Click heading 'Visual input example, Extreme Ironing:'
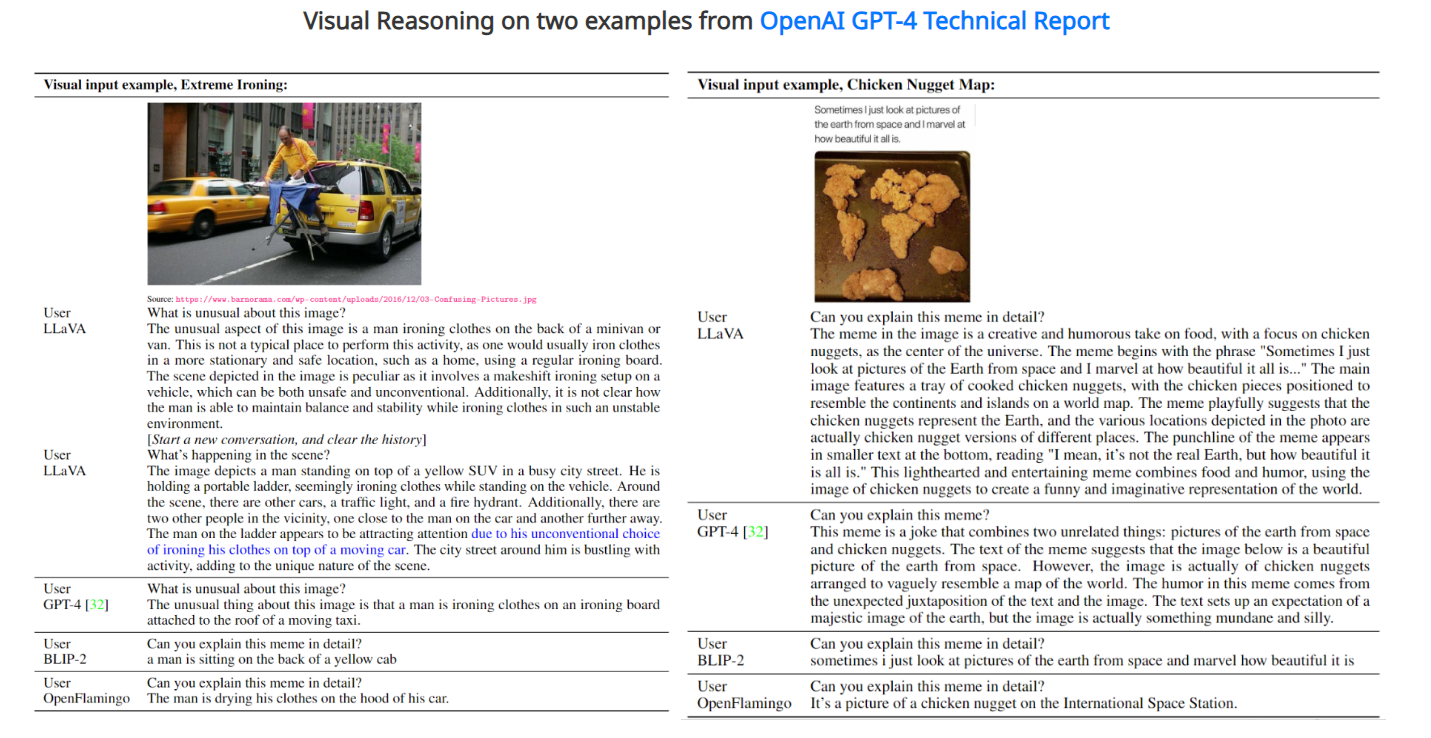1431x738 pixels. click(165, 85)
